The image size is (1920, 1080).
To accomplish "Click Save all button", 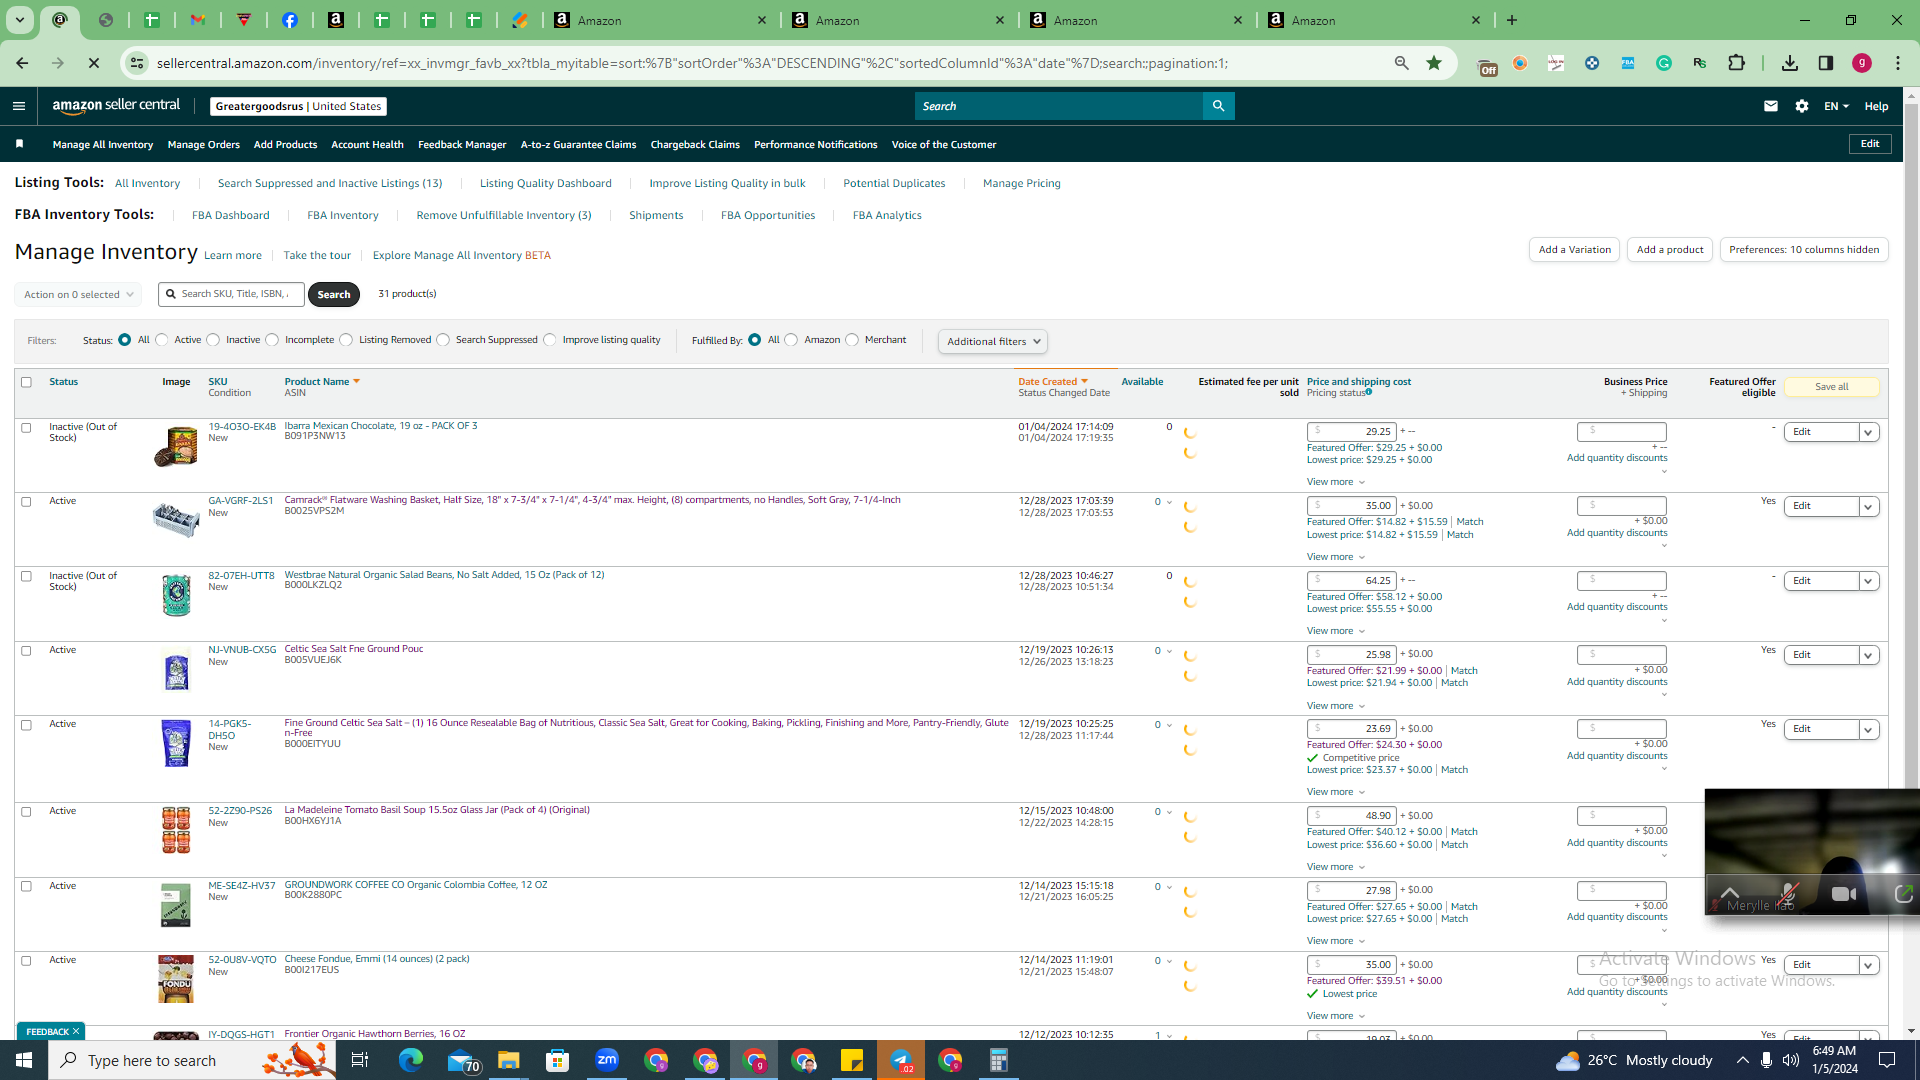I will [1832, 387].
